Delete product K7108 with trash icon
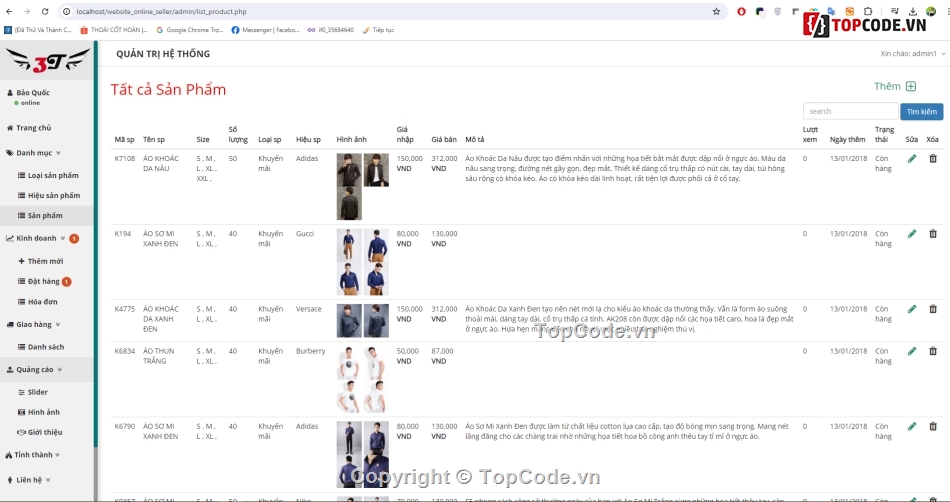This screenshot has width=950, height=502. coord(933,159)
